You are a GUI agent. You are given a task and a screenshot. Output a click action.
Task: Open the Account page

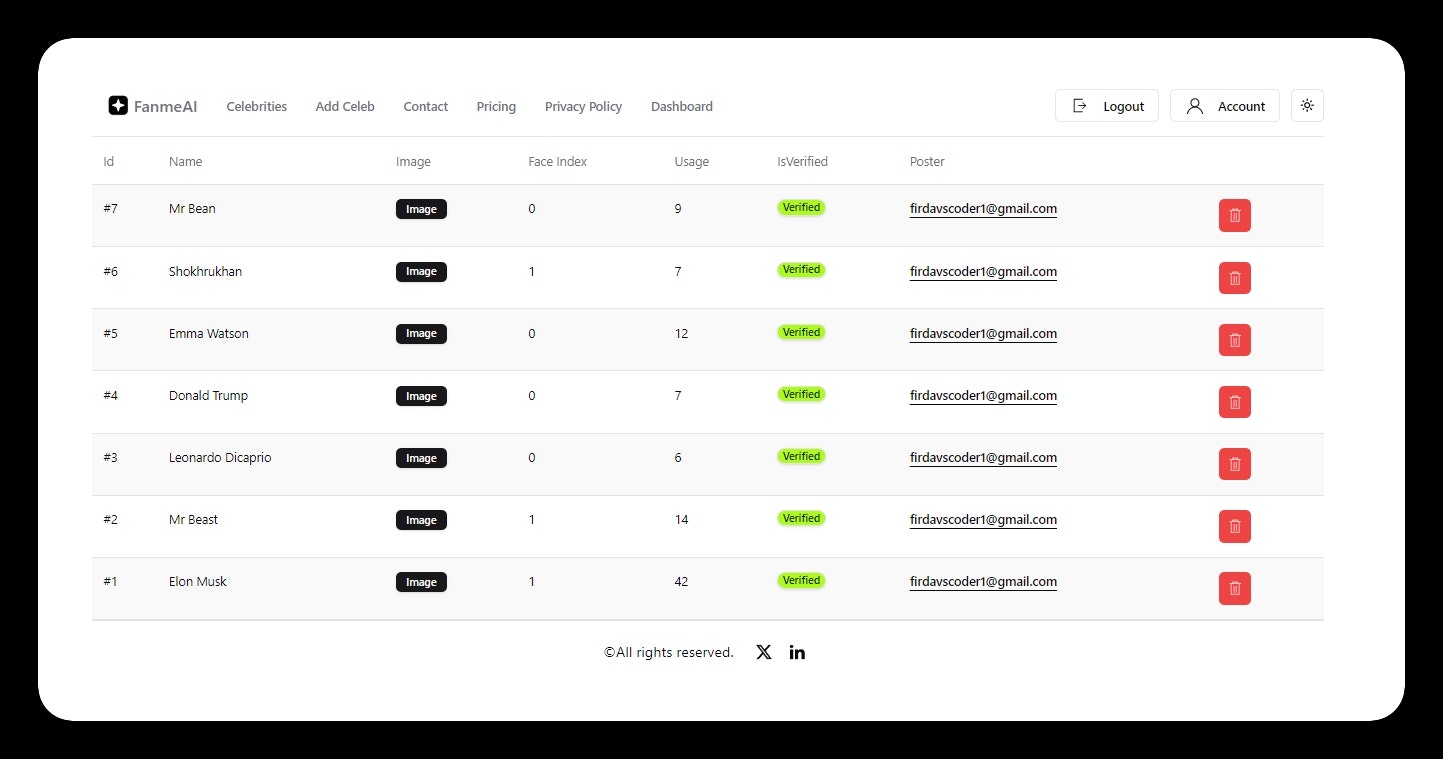[x=1225, y=105]
